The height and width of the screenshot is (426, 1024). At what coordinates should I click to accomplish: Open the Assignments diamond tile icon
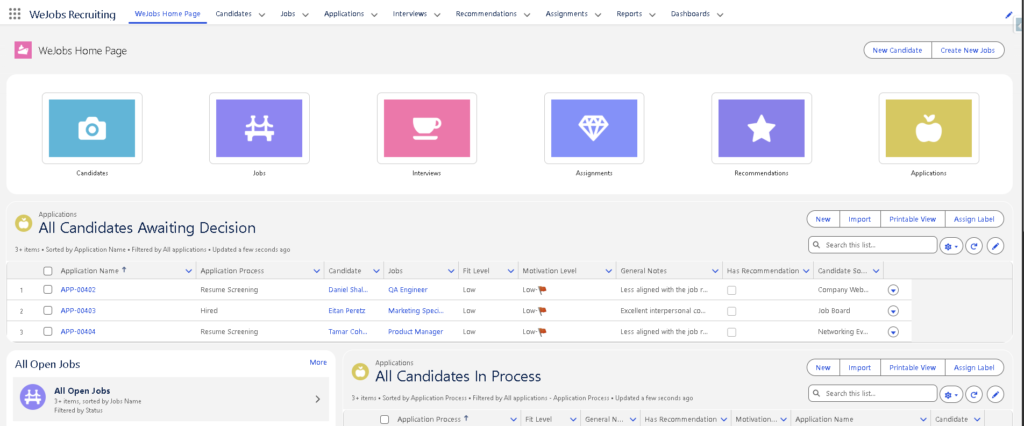(594, 129)
